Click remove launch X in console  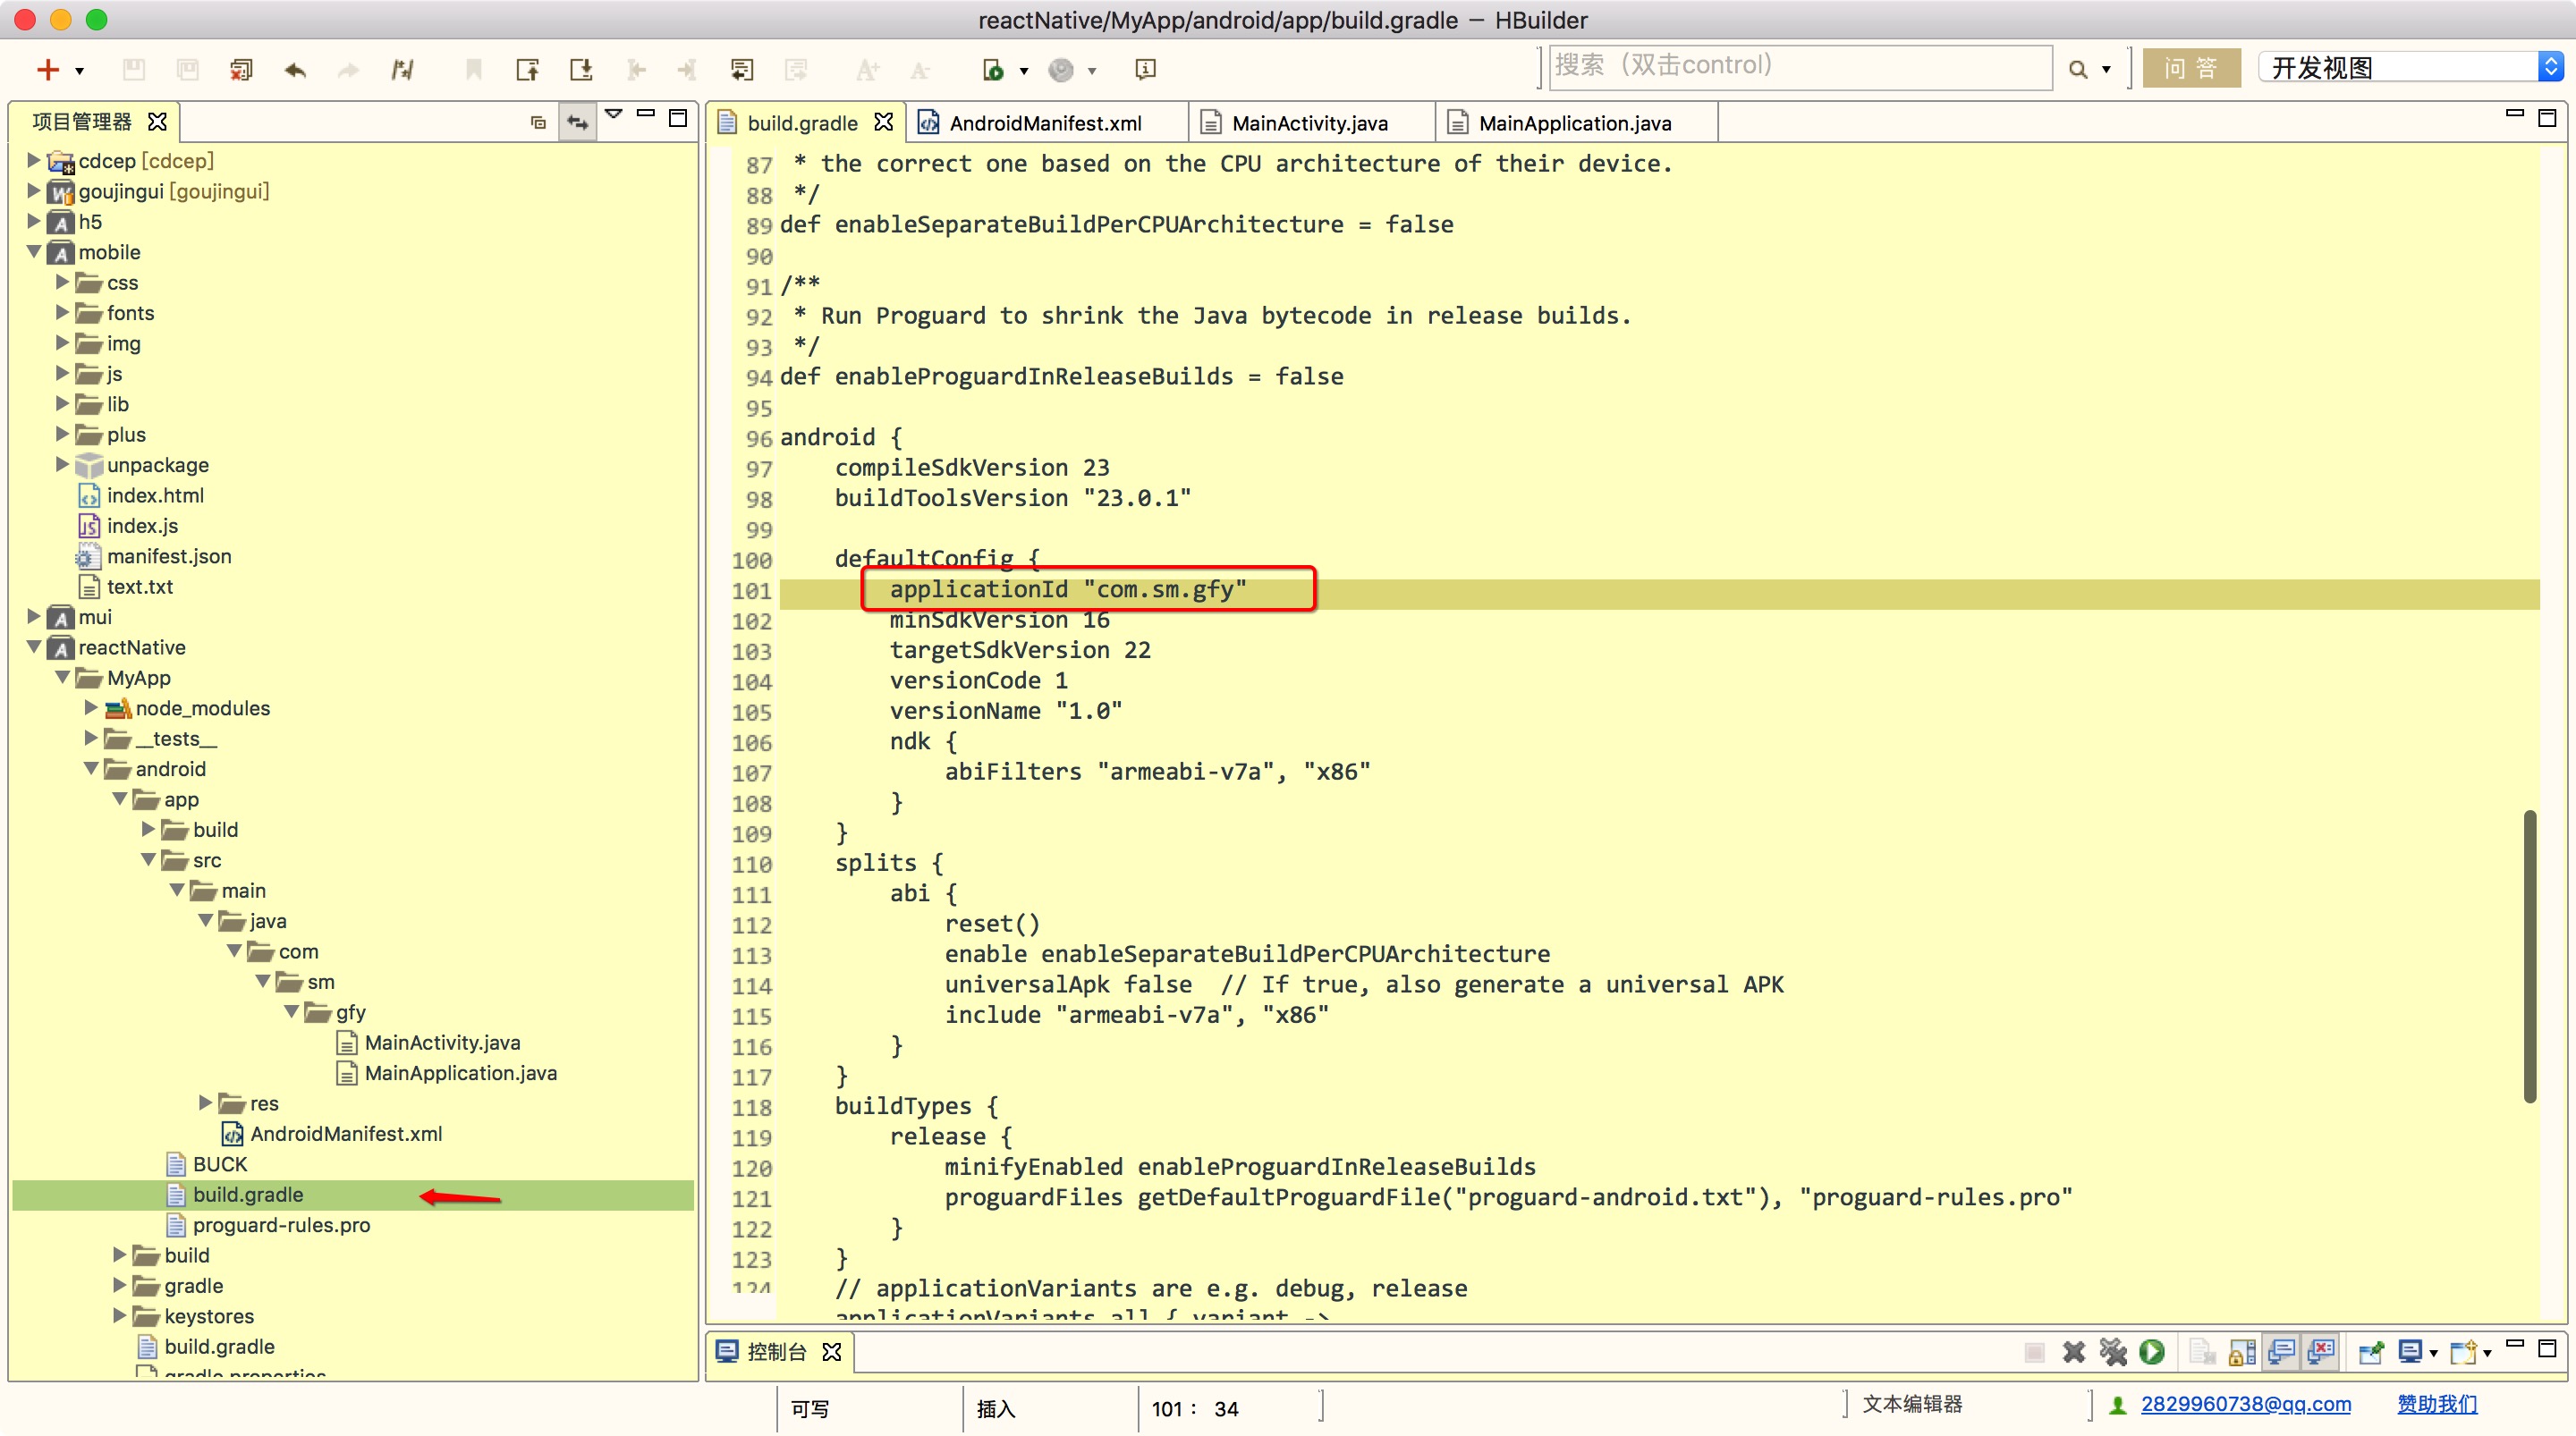[2074, 1352]
